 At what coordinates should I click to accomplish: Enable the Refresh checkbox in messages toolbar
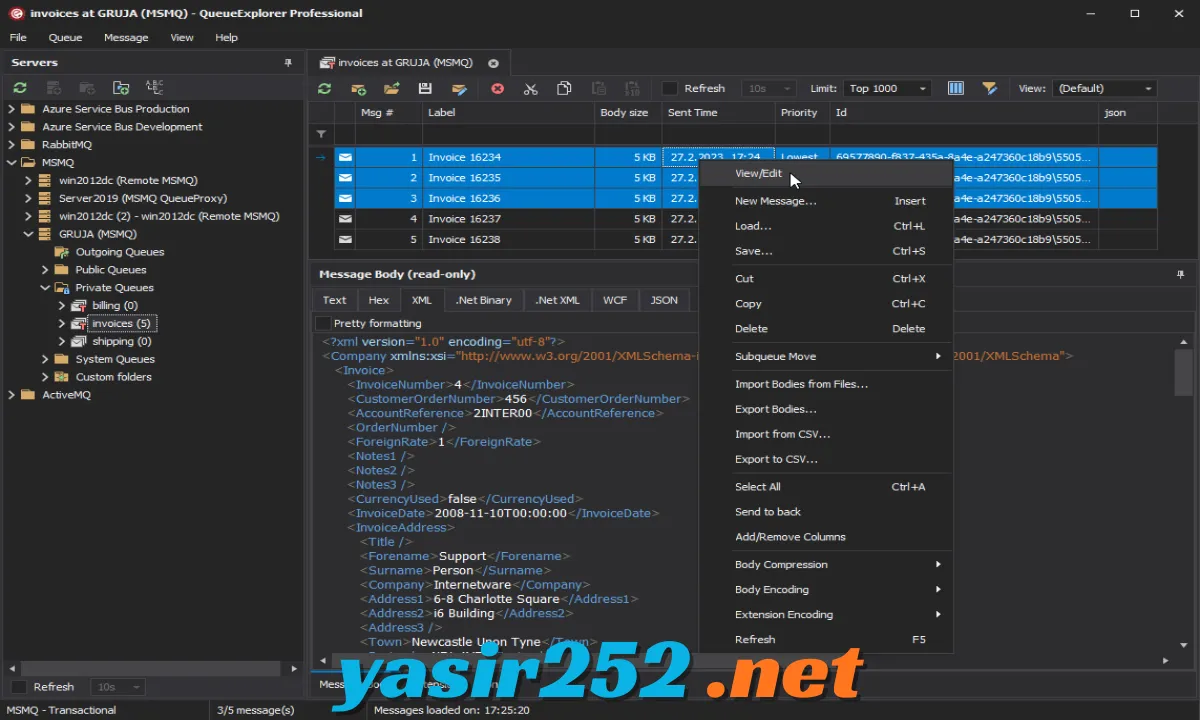[x=670, y=88]
